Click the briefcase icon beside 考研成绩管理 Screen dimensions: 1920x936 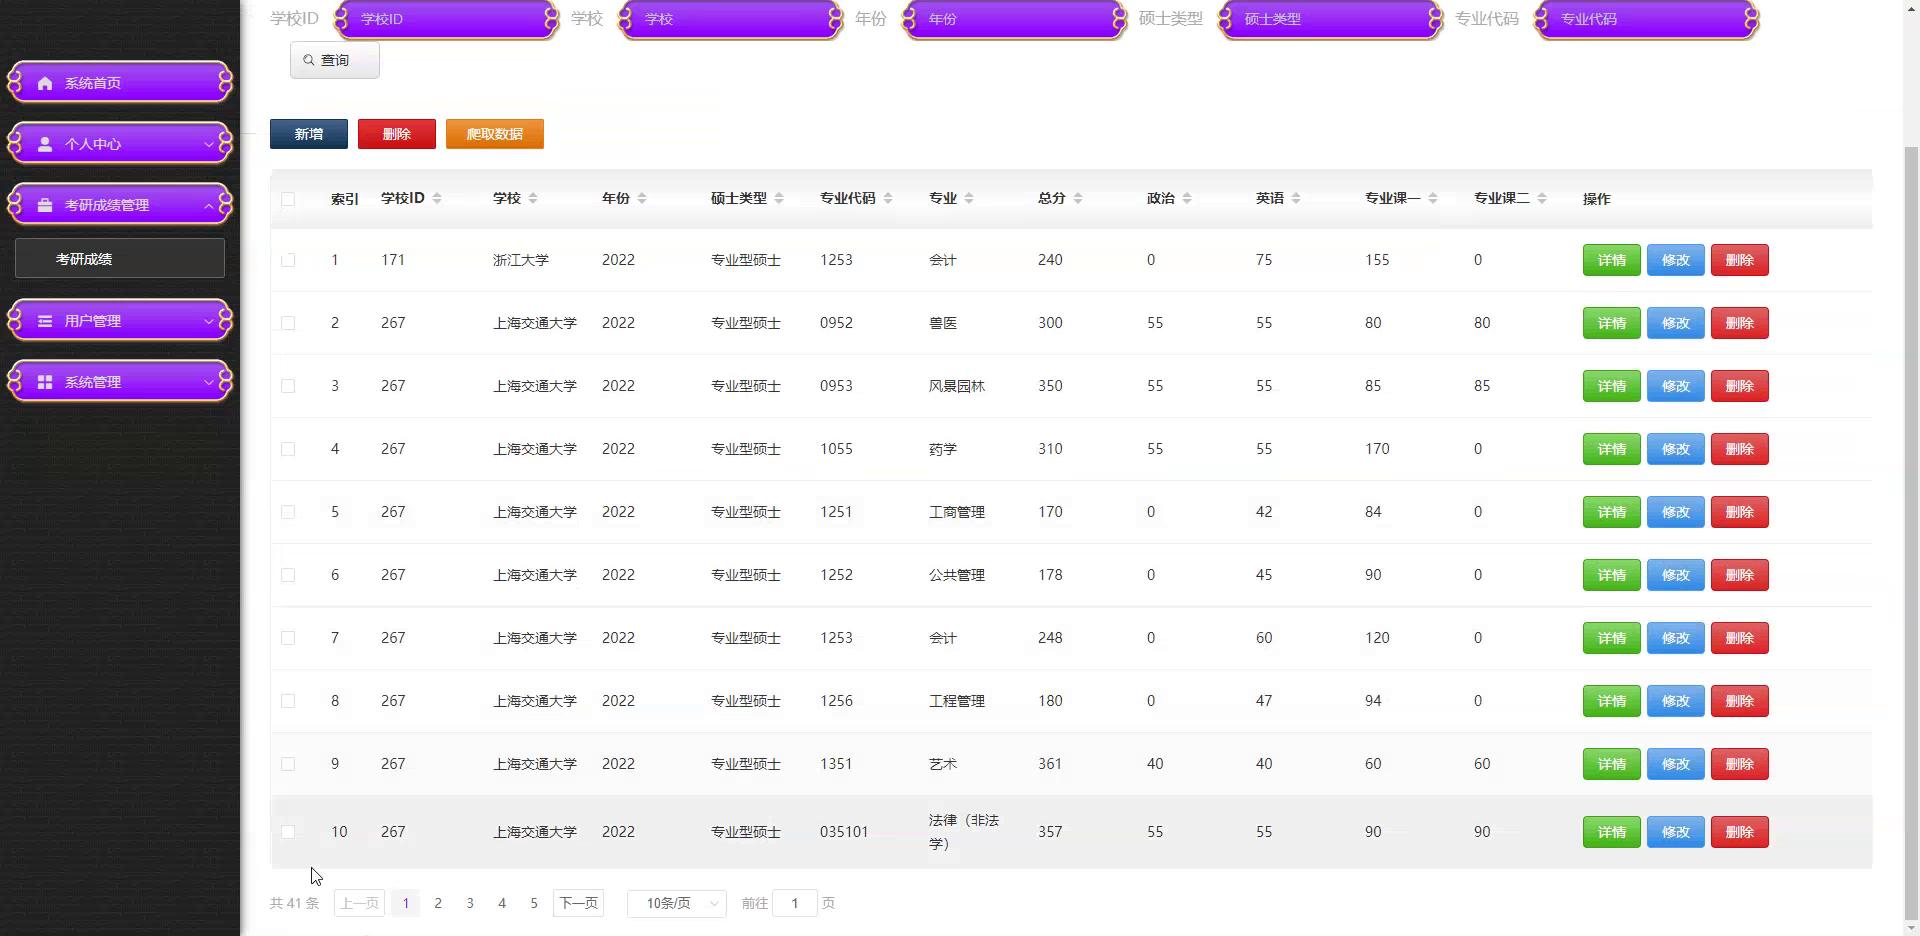tap(45, 205)
